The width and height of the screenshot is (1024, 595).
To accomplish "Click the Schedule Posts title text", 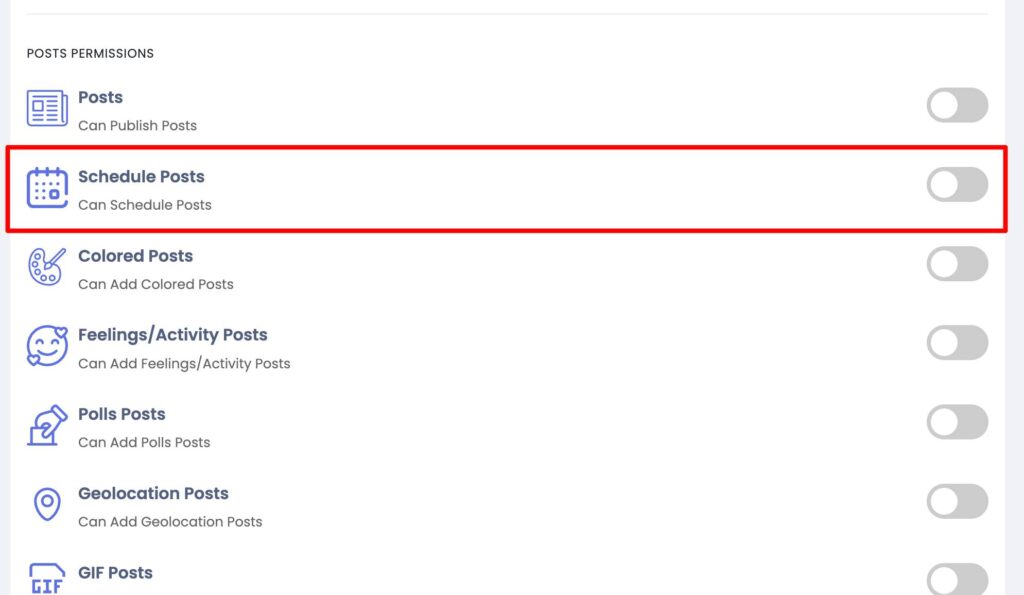I will coord(141,177).
